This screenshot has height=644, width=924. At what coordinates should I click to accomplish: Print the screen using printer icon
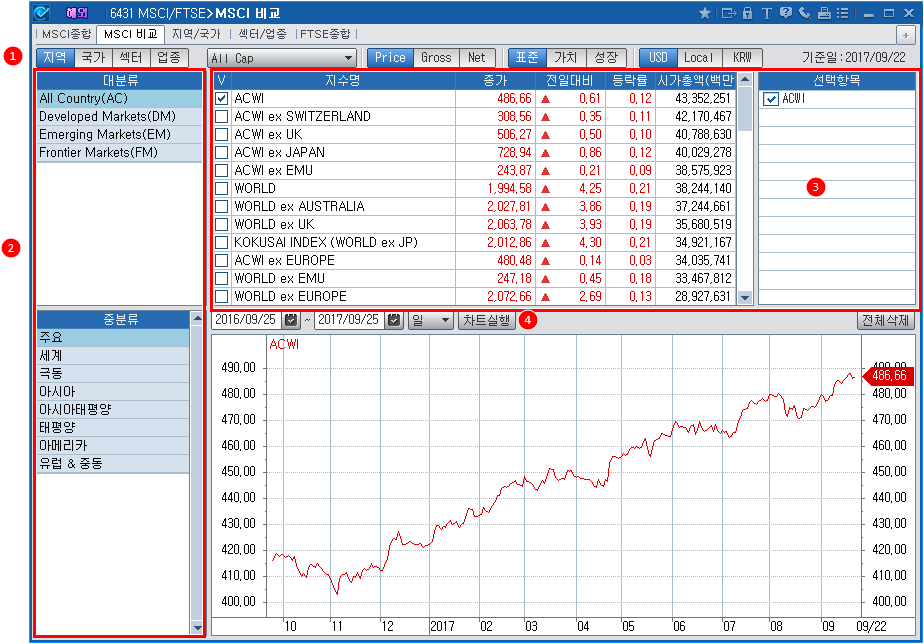click(x=824, y=13)
